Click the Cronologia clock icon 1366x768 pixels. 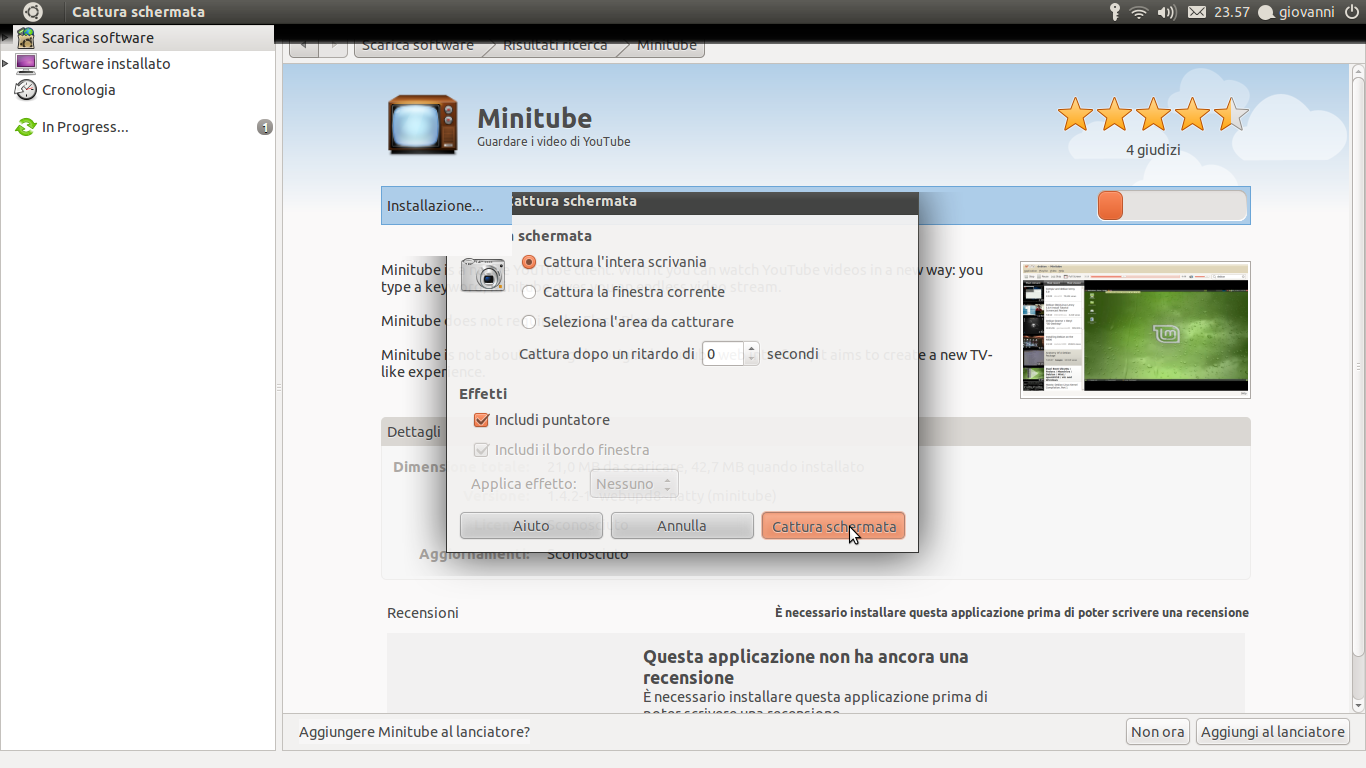point(26,90)
